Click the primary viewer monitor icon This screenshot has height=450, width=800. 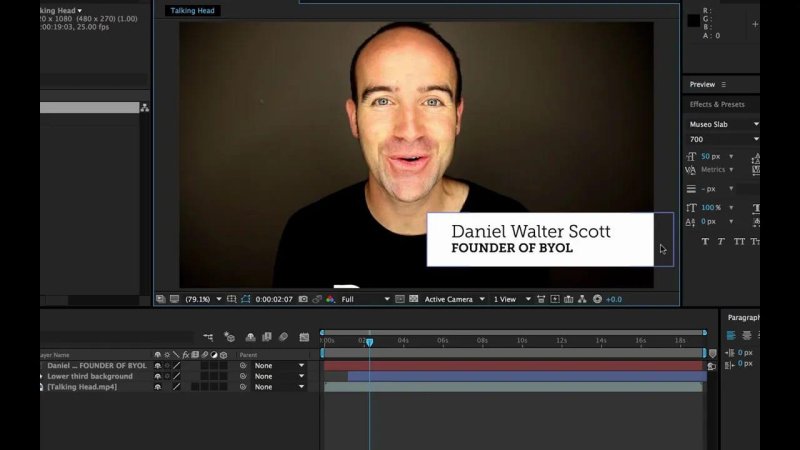[174, 299]
